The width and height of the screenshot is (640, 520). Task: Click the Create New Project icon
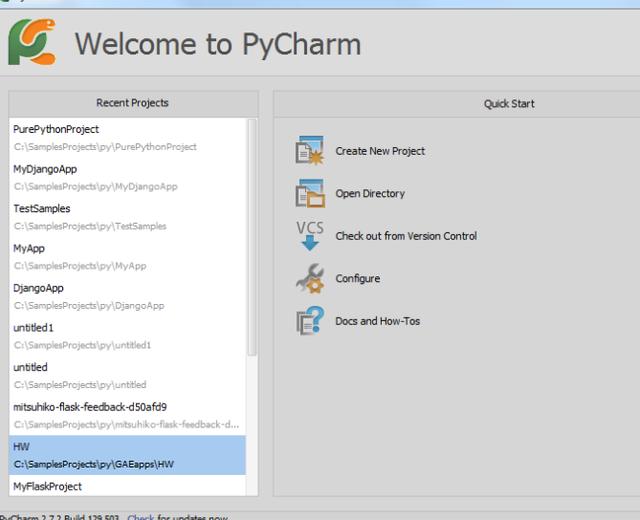click(310, 150)
